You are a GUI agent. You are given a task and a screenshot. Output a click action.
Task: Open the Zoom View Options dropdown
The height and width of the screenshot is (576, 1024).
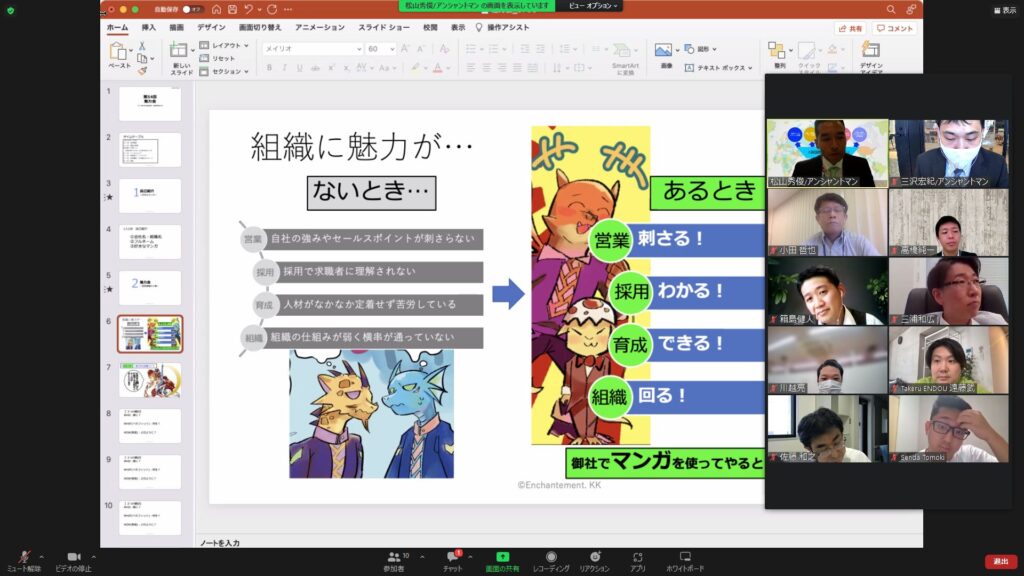(593, 6)
